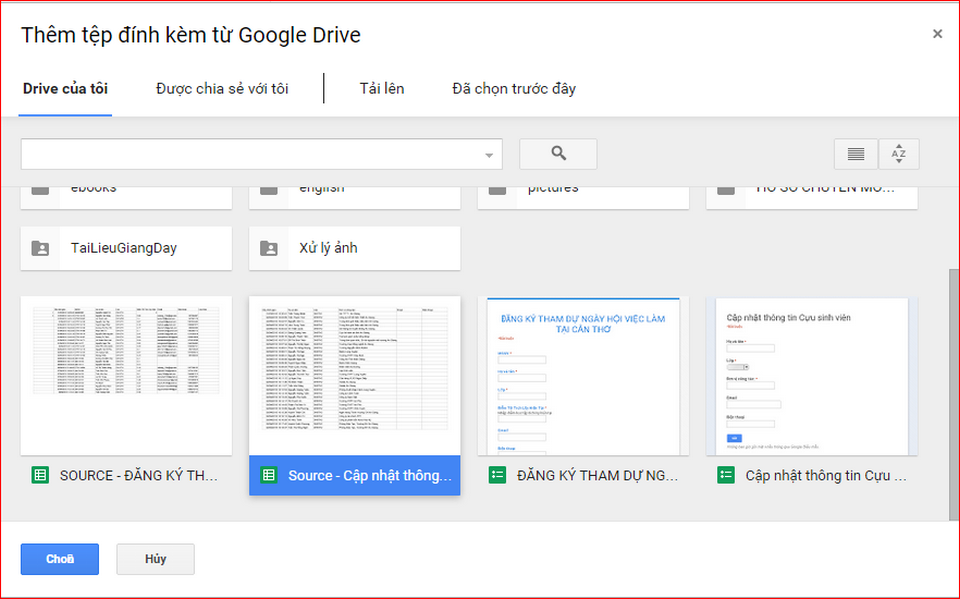The width and height of the screenshot is (960, 599).
Task: Close the Google Drive attachment dialog
Action: pyautogui.click(x=937, y=34)
